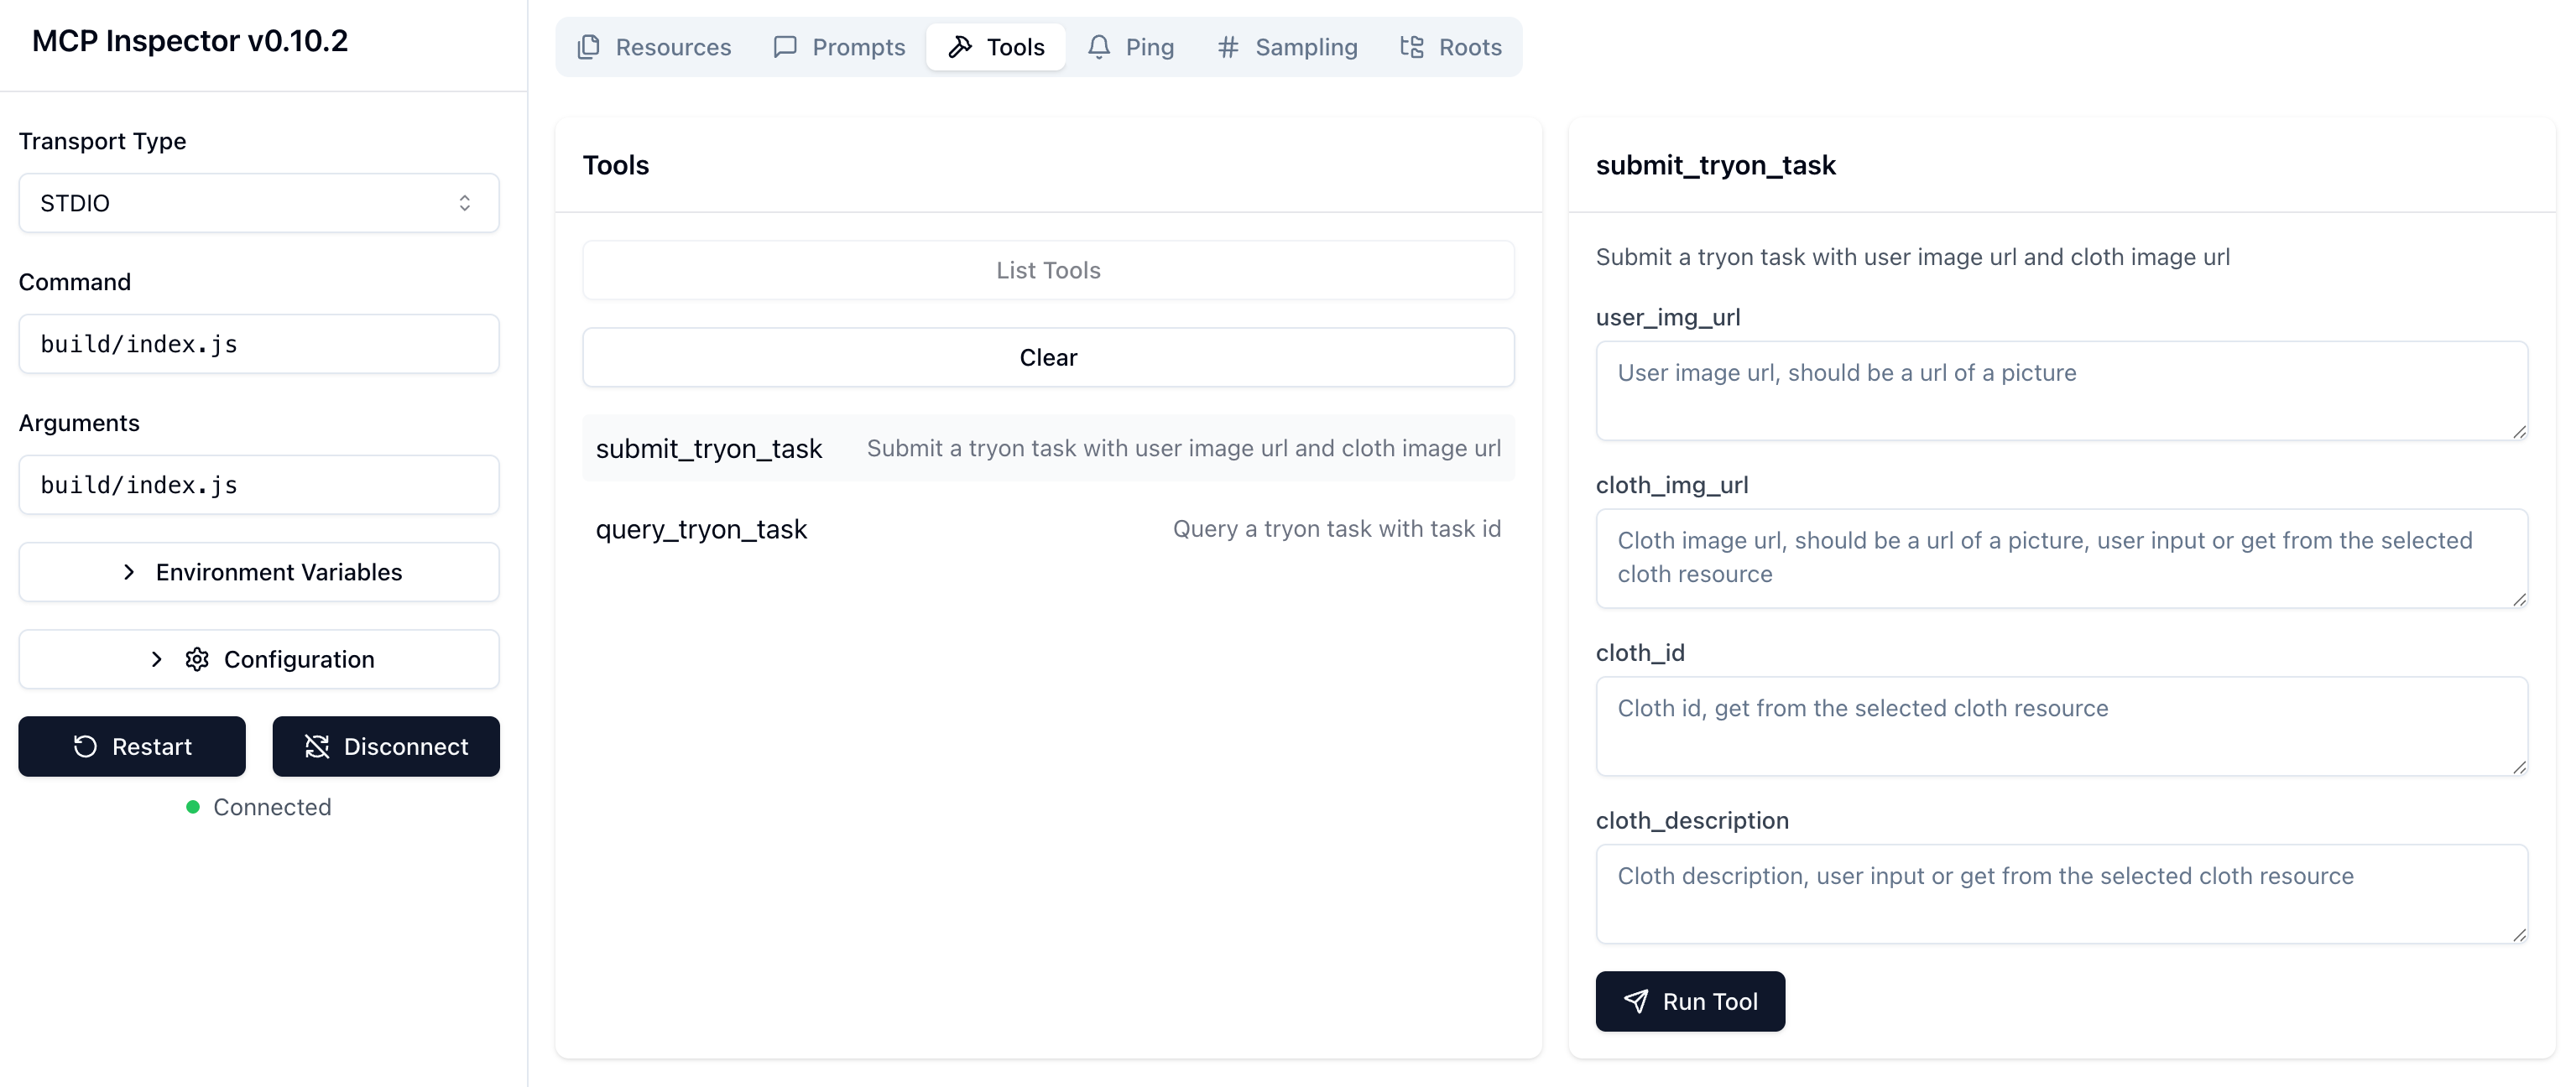Expand the Configuration section chevron

tap(157, 659)
